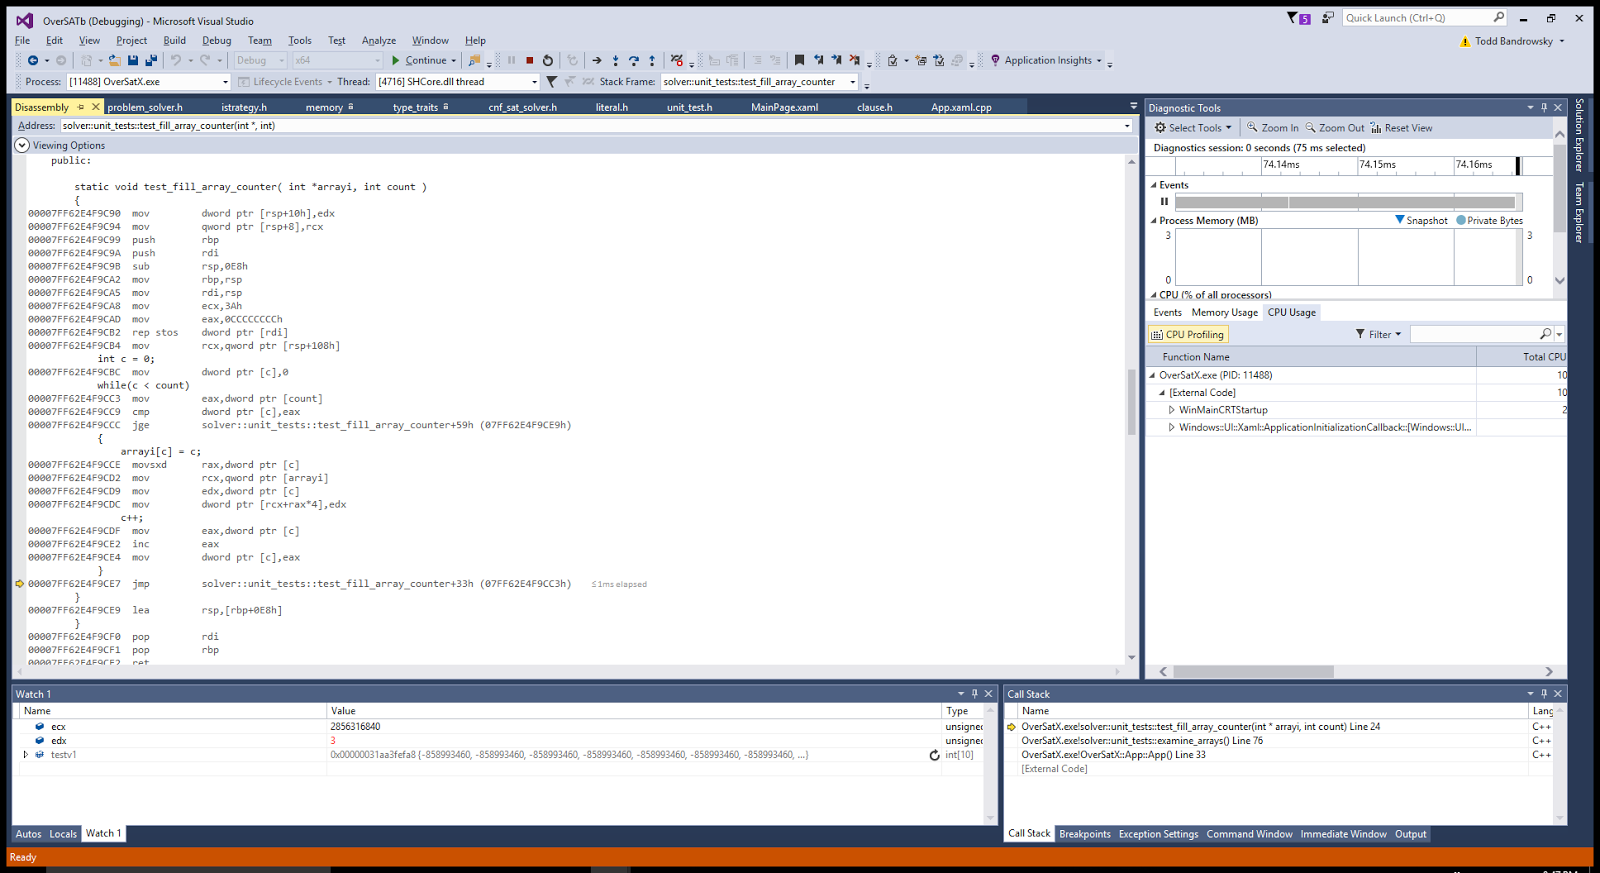Click the Stop Debugging red square icon
Viewport: 1600px width, 873px height.
[x=530, y=60]
